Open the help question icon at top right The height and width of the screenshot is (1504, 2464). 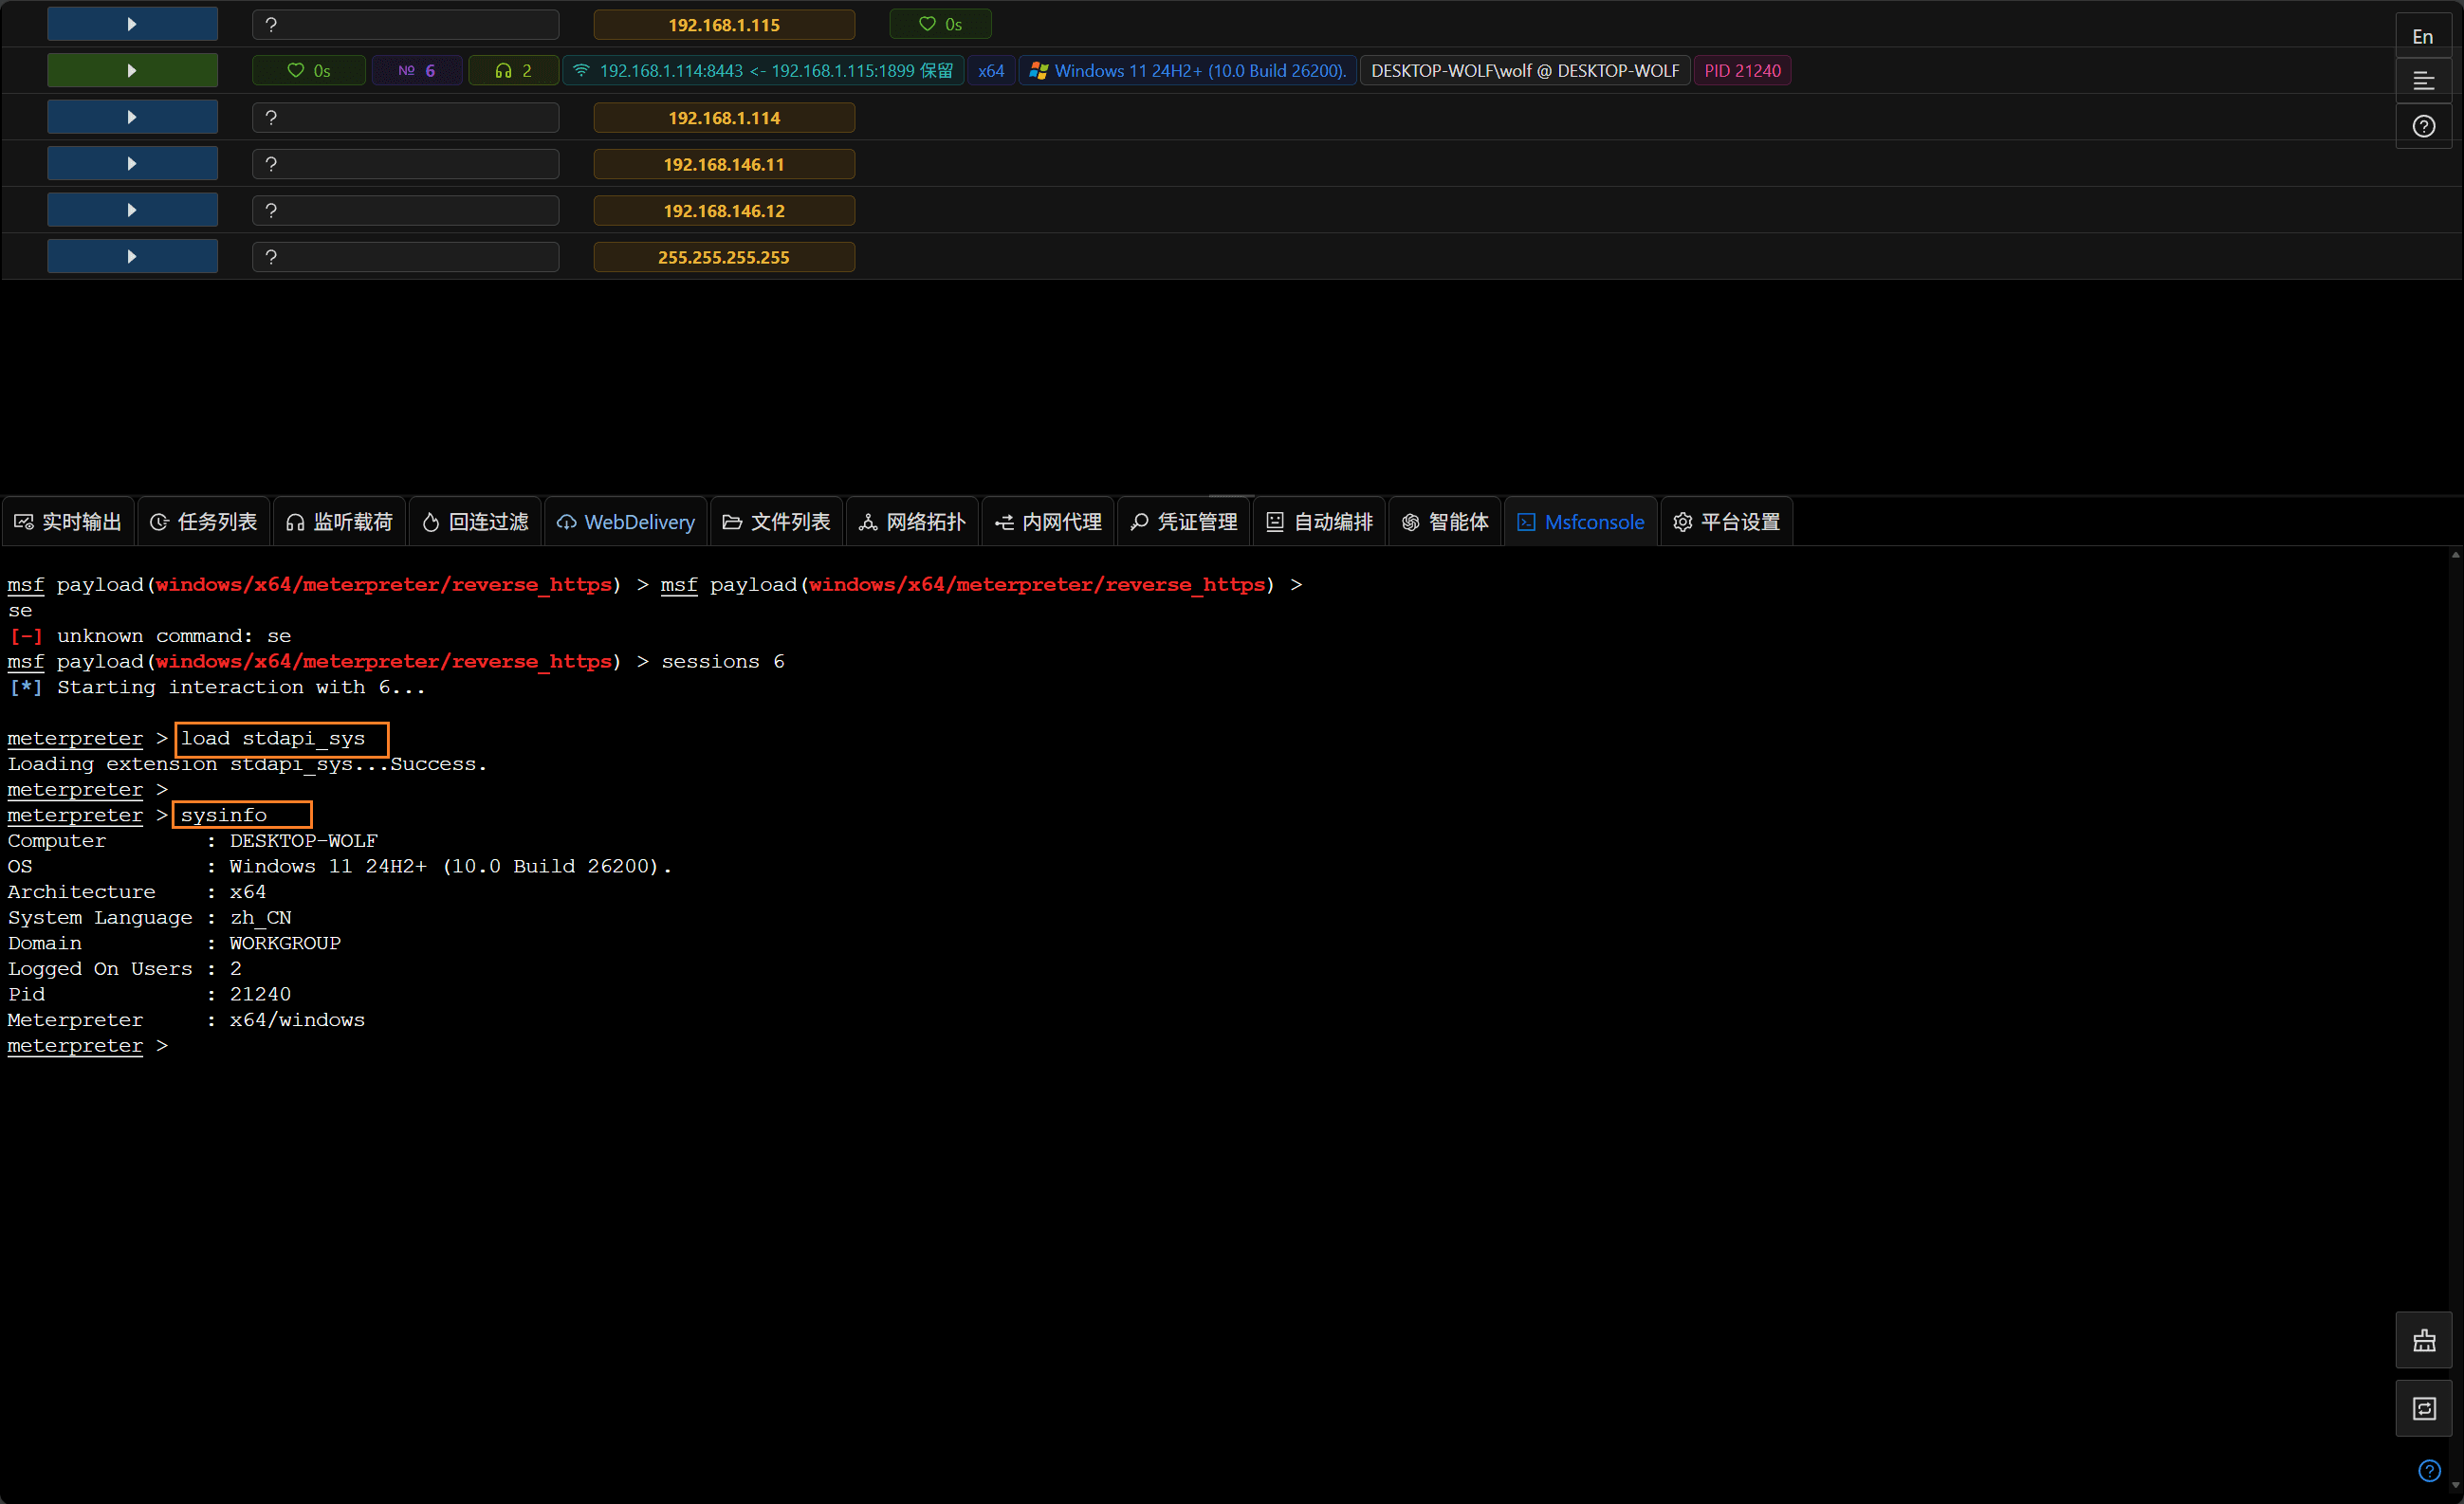tap(2423, 126)
